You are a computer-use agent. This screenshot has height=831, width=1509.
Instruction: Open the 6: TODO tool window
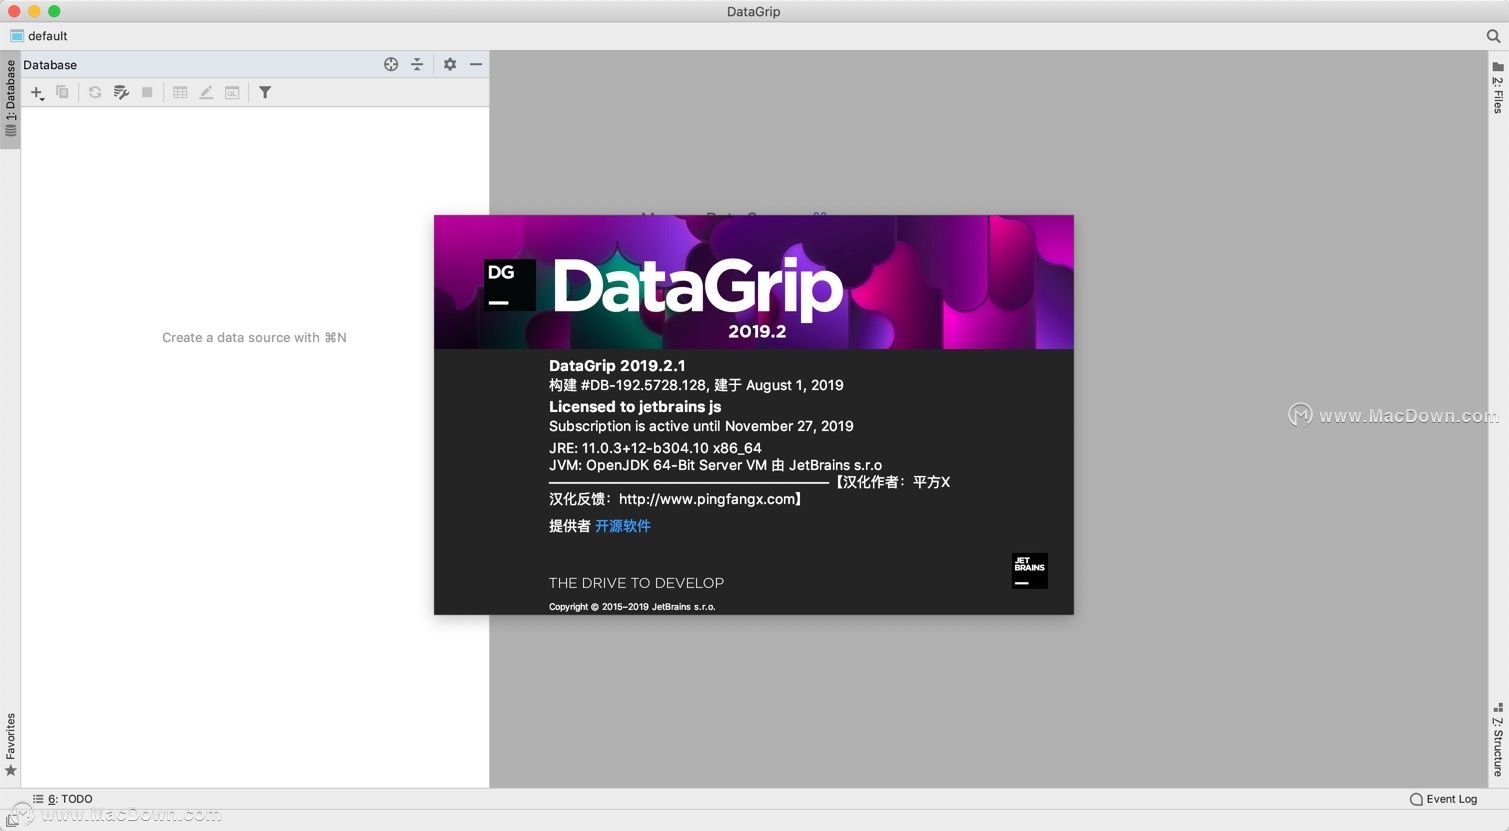pyautogui.click(x=62, y=799)
